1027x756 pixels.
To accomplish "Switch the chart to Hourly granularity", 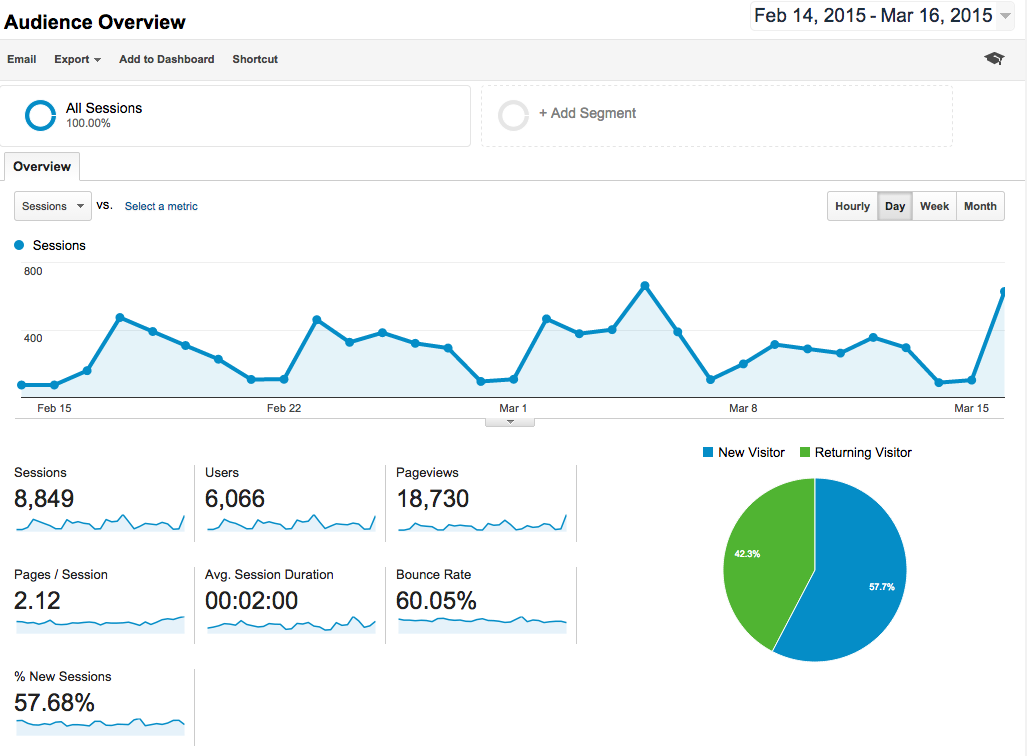I will [852, 206].
